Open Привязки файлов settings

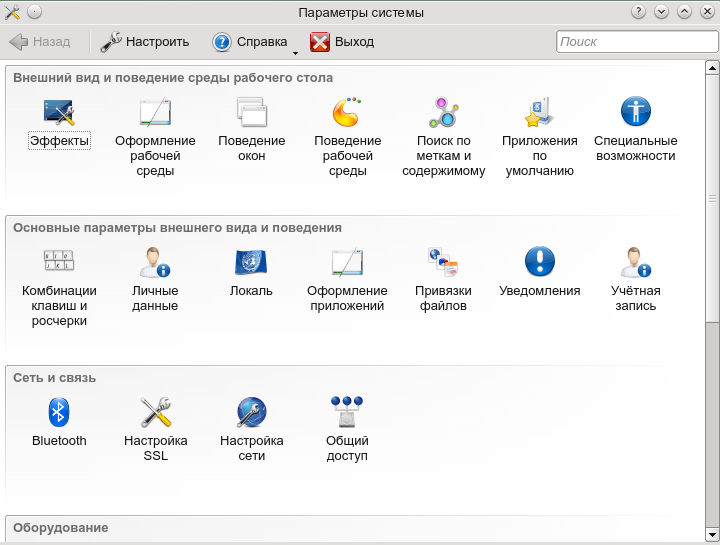(x=444, y=280)
